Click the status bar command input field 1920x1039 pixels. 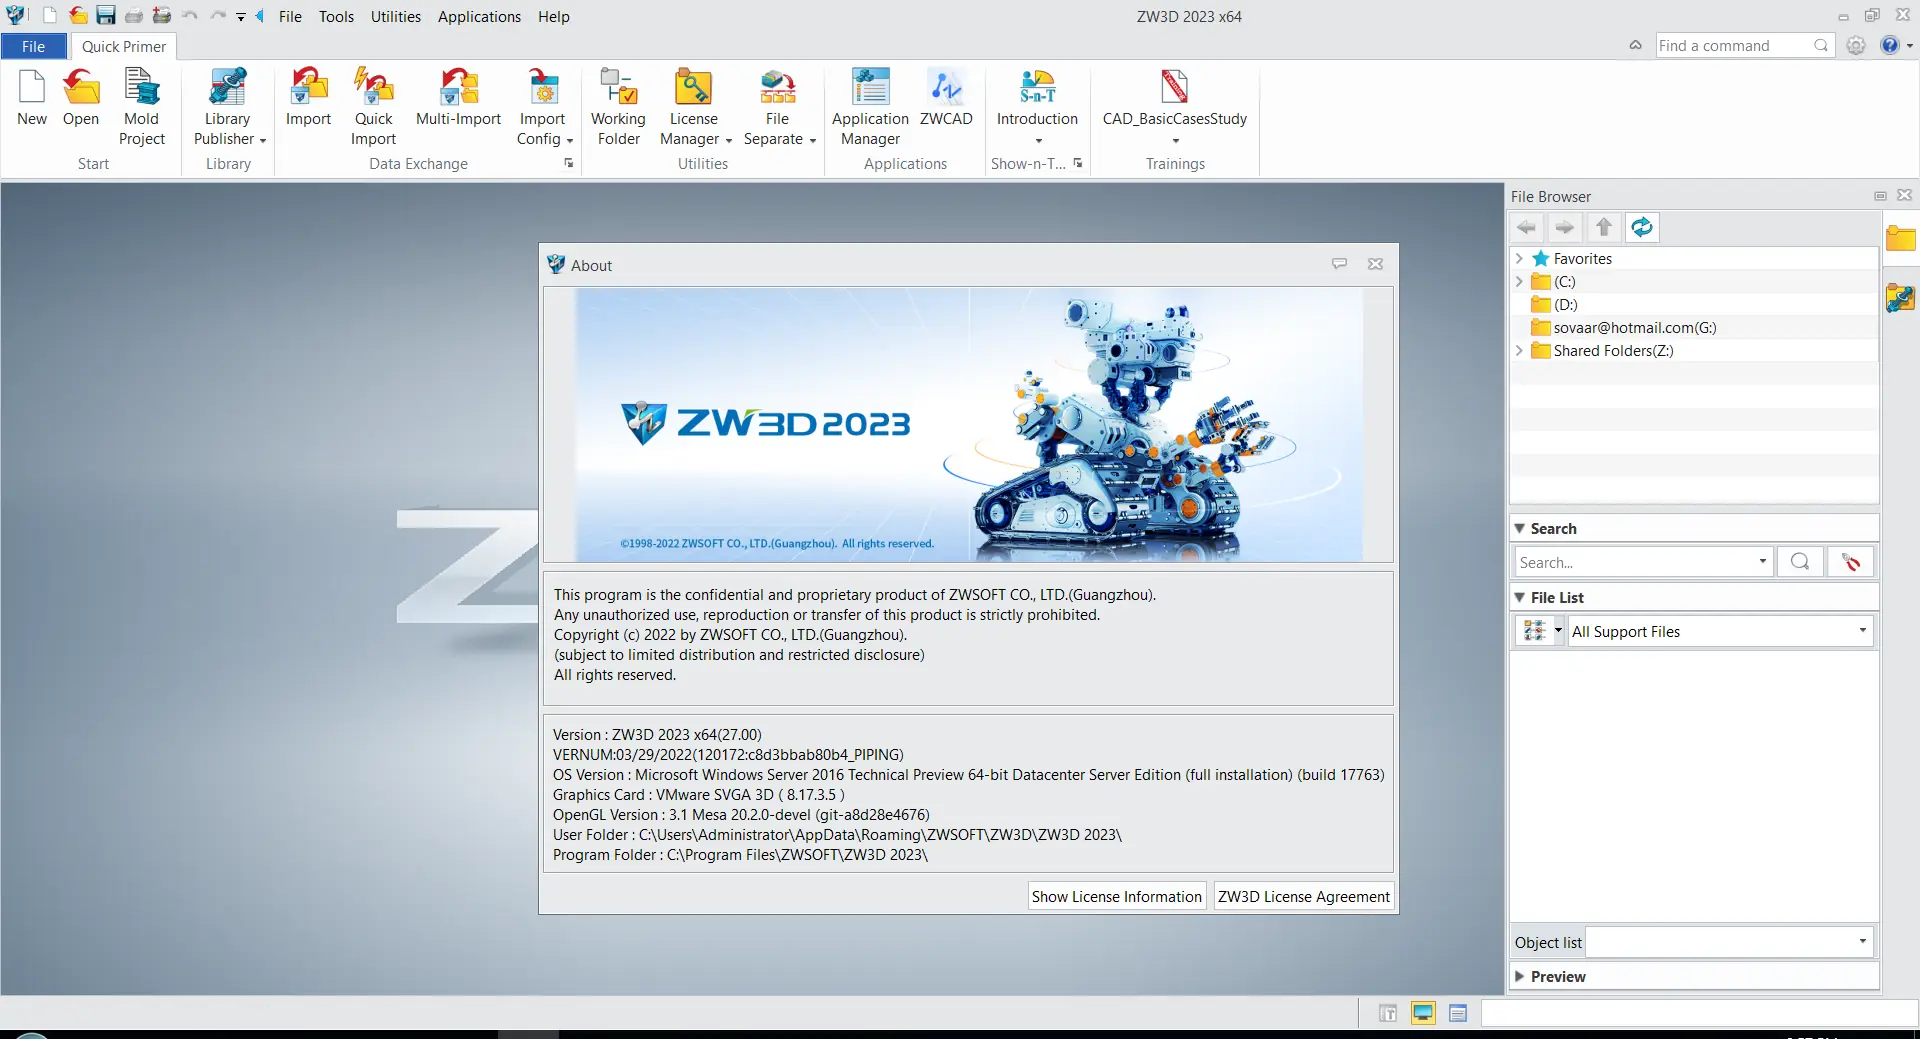point(1698,1013)
